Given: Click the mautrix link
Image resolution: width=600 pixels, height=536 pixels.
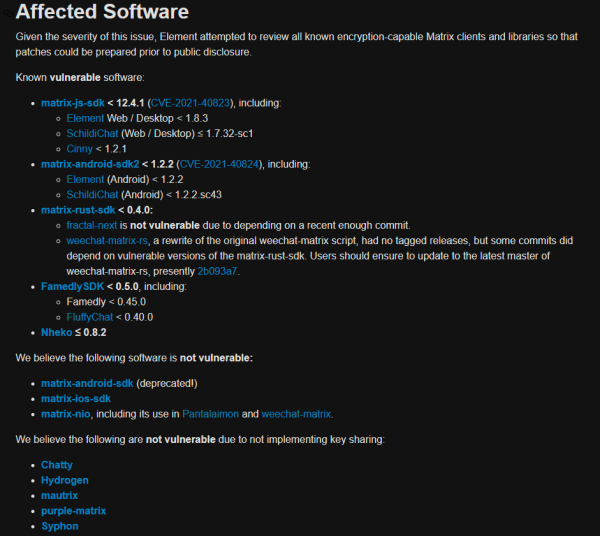Looking at the screenshot, I should click(59, 495).
